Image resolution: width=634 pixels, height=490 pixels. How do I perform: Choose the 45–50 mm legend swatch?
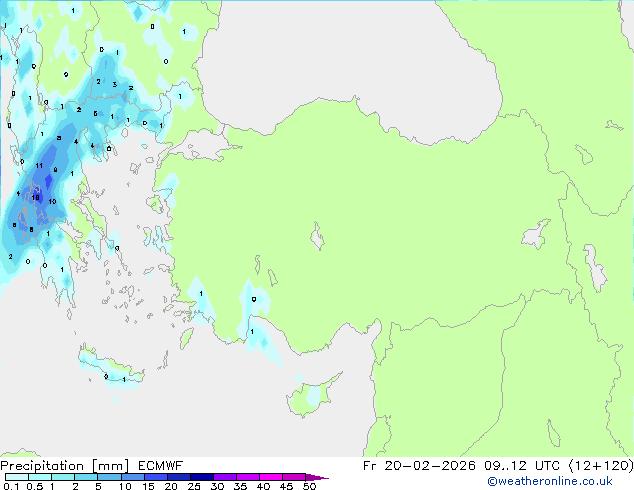294,477
